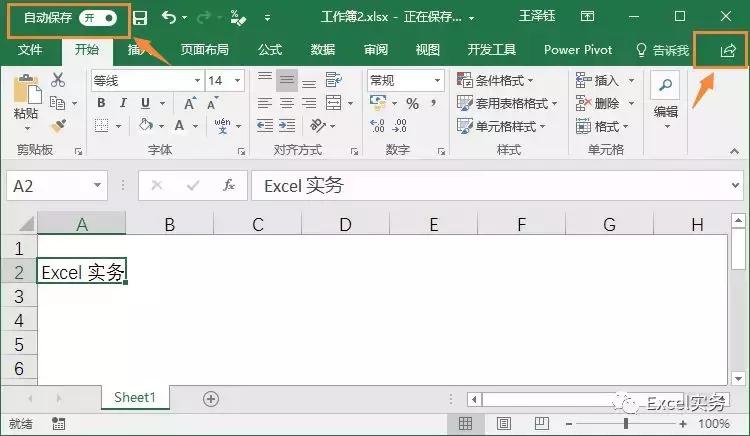The image size is (750, 436).
Task: Click the Save floppy disk icon
Action: tap(140, 18)
